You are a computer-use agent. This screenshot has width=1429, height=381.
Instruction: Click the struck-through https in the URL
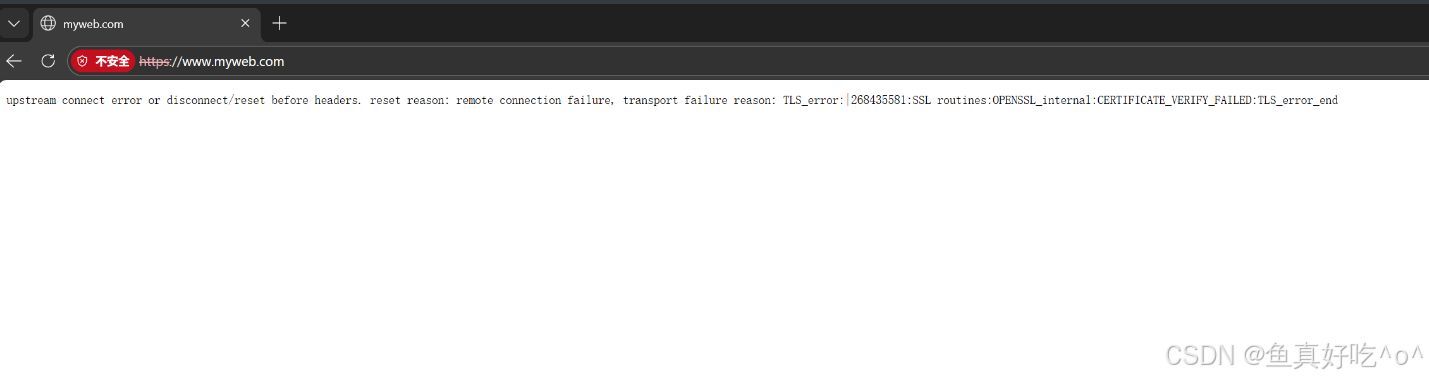coord(155,61)
